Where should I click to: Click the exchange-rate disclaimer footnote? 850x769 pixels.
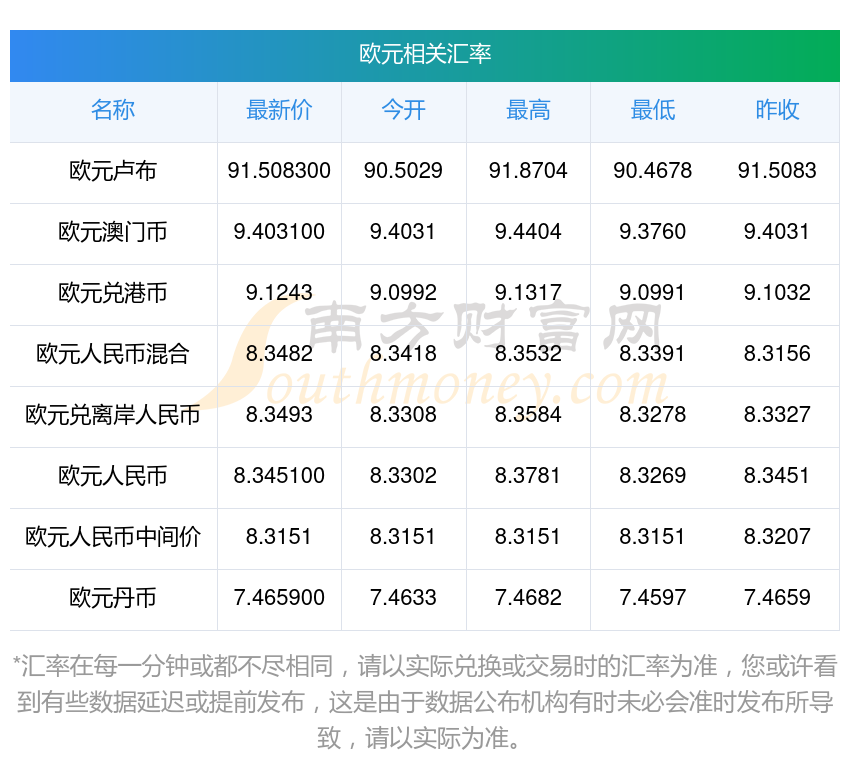pyautogui.click(x=425, y=702)
